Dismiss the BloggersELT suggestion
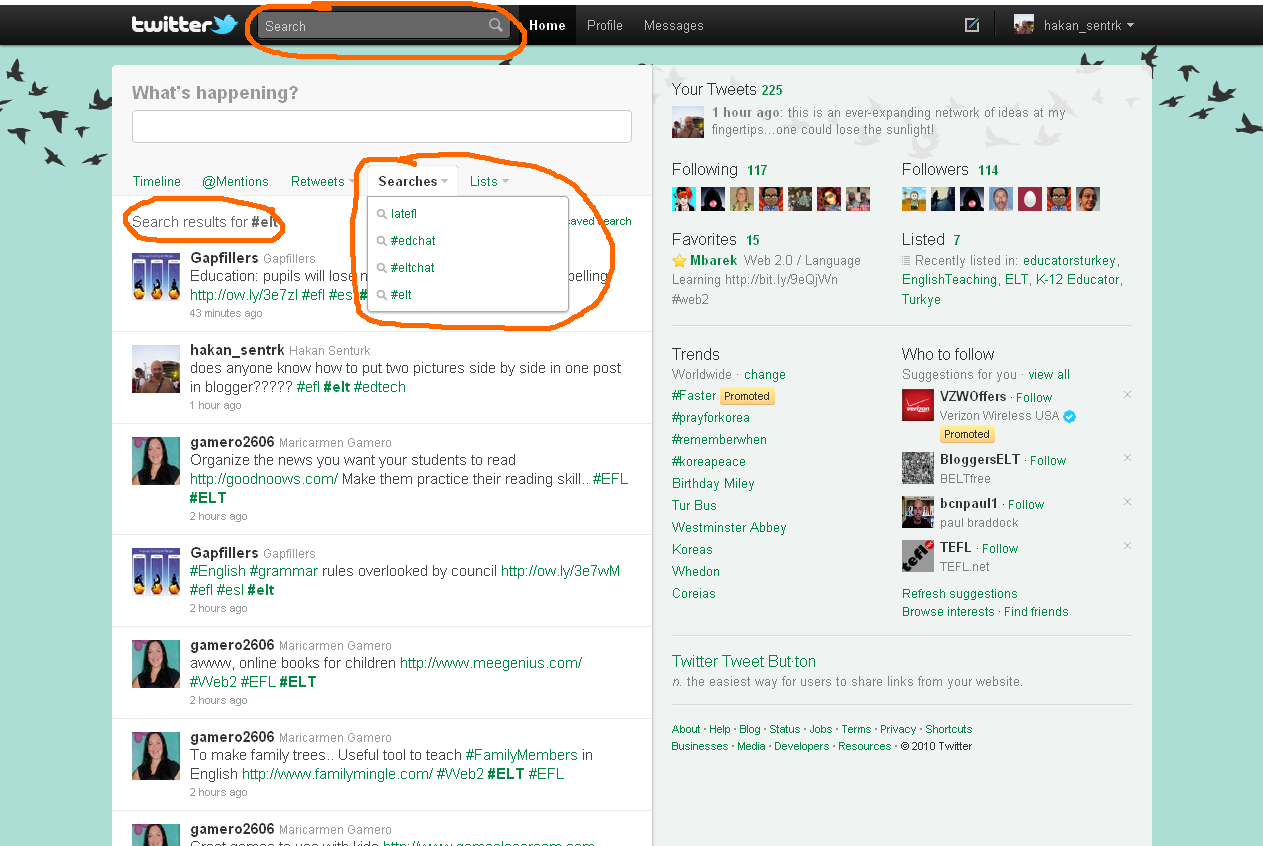The width and height of the screenshot is (1263, 846). point(1127,458)
